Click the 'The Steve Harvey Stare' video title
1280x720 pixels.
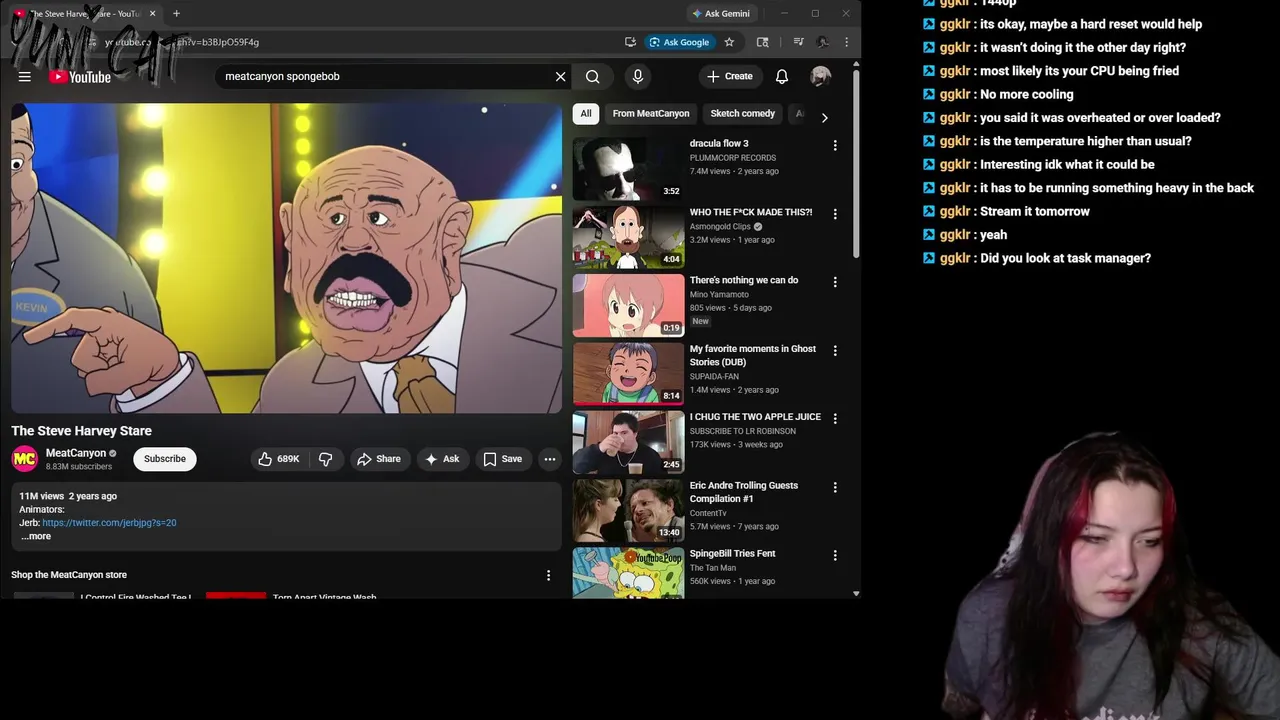[x=81, y=431]
